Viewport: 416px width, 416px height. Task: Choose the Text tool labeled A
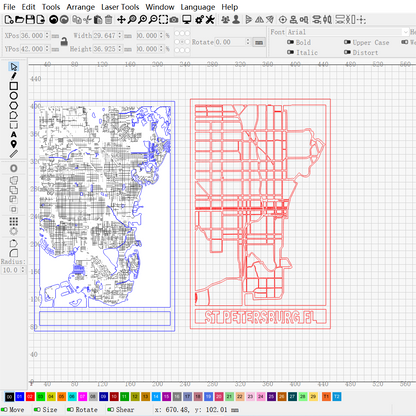13,134
